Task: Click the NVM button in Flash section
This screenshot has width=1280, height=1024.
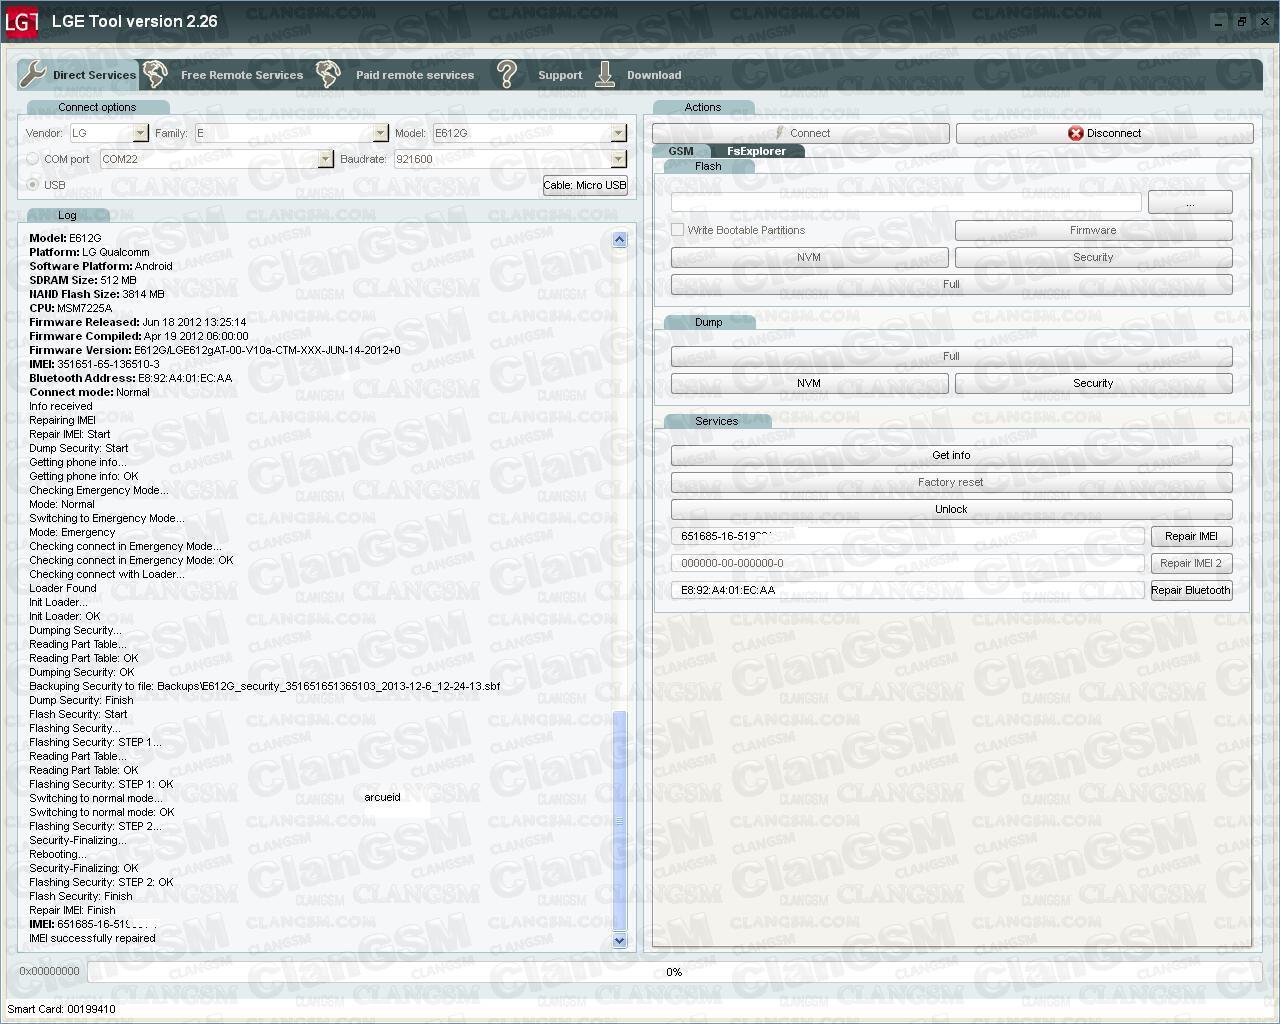Action: (x=809, y=257)
